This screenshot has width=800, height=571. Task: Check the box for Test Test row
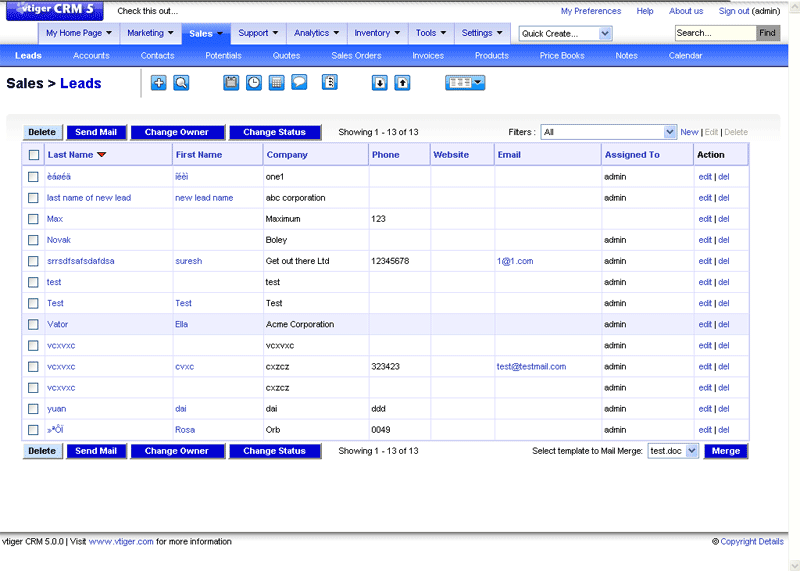[x=33, y=304]
